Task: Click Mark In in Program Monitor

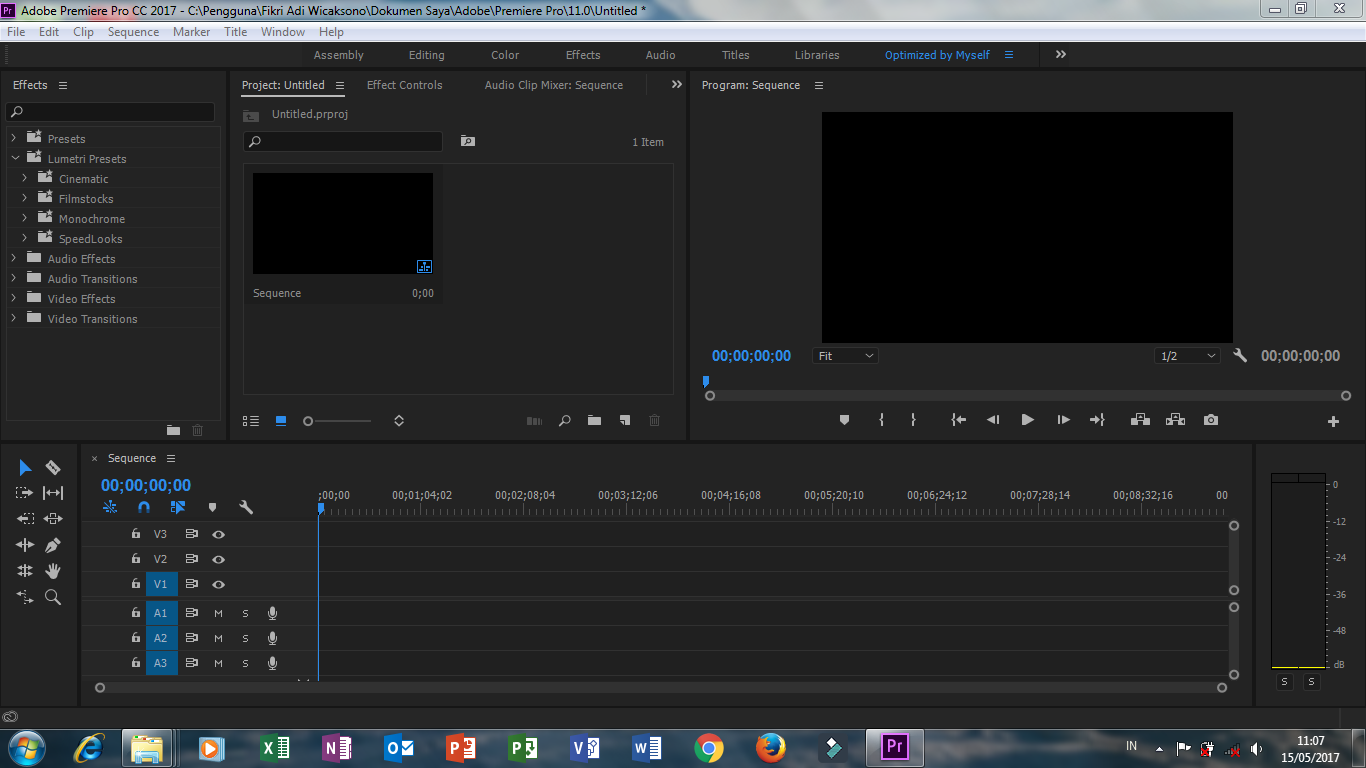Action: 881,420
